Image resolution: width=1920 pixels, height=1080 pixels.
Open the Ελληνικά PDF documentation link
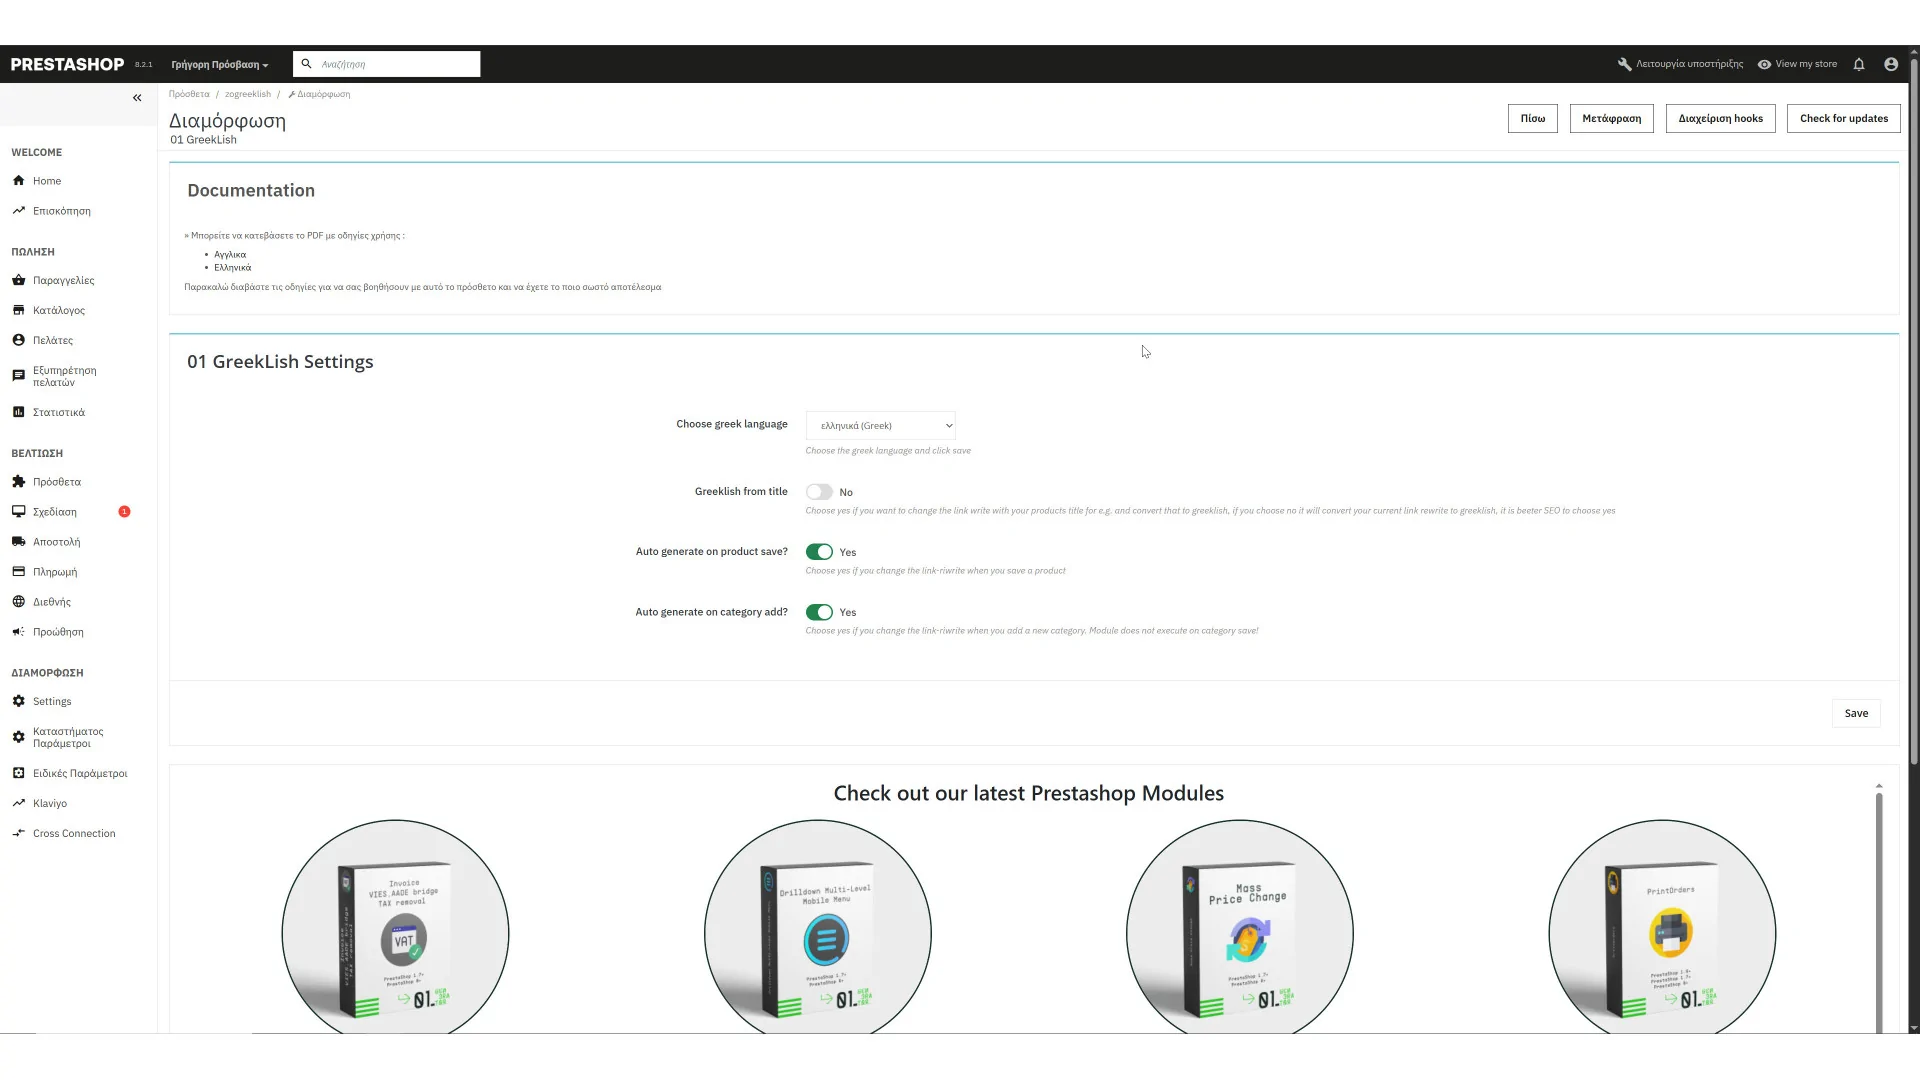pyautogui.click(x=232, y=268)
